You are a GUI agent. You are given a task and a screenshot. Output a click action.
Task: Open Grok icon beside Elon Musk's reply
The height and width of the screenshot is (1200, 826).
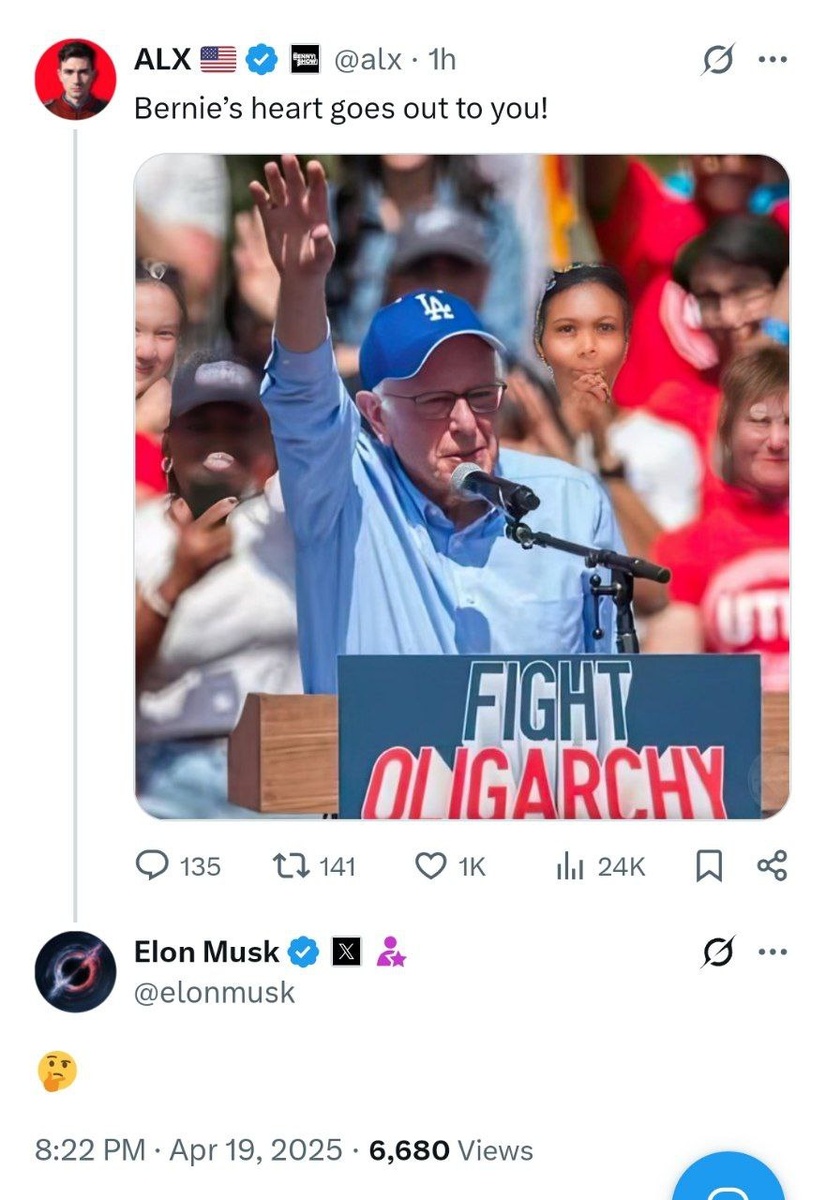pos(716,952)
